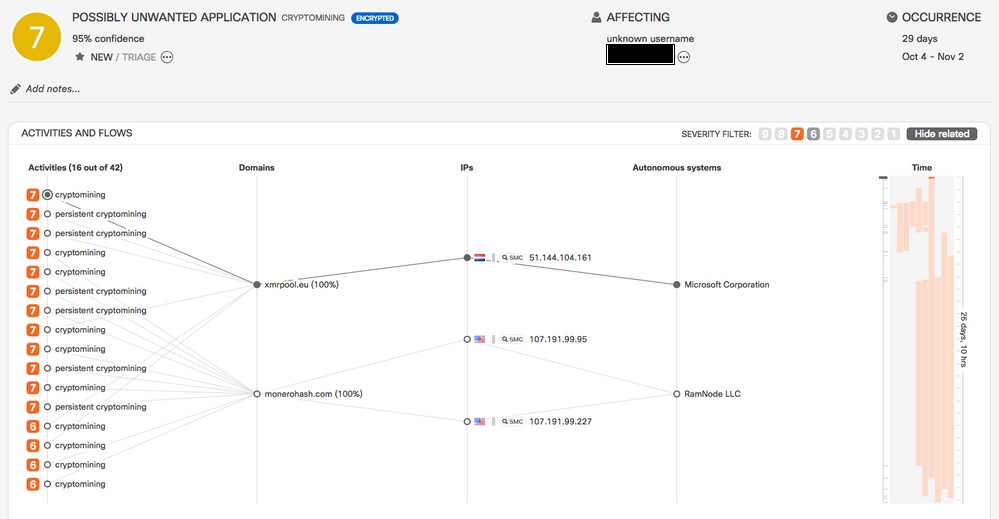The image size is (999, 519).
Task: Click the Netherlands flag next to 51.144.104.161
Action: (x=480, y=258)
